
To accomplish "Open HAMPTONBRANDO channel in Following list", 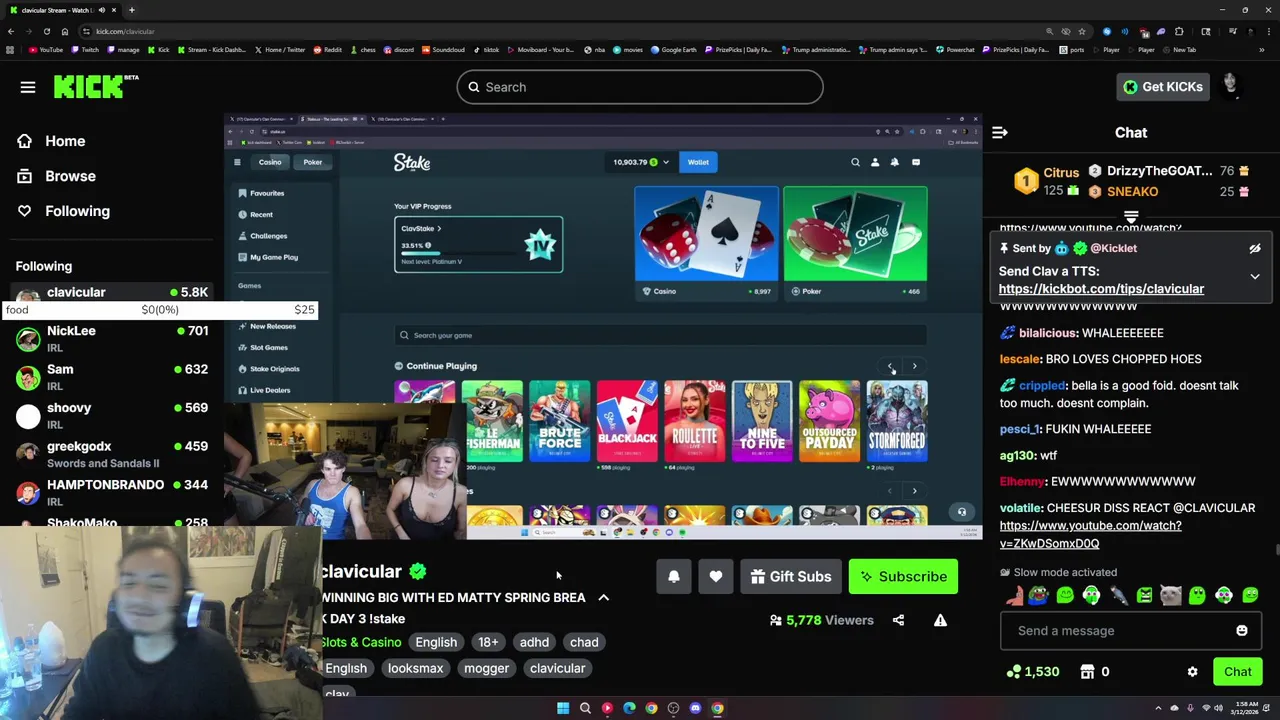I will tap(112, 492).
